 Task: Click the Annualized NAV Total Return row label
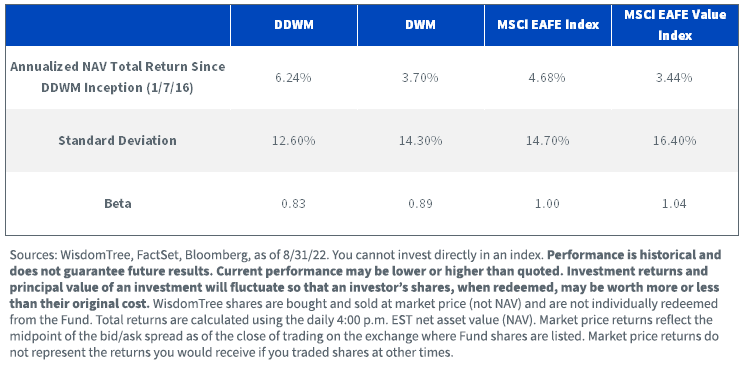(118, 78)
